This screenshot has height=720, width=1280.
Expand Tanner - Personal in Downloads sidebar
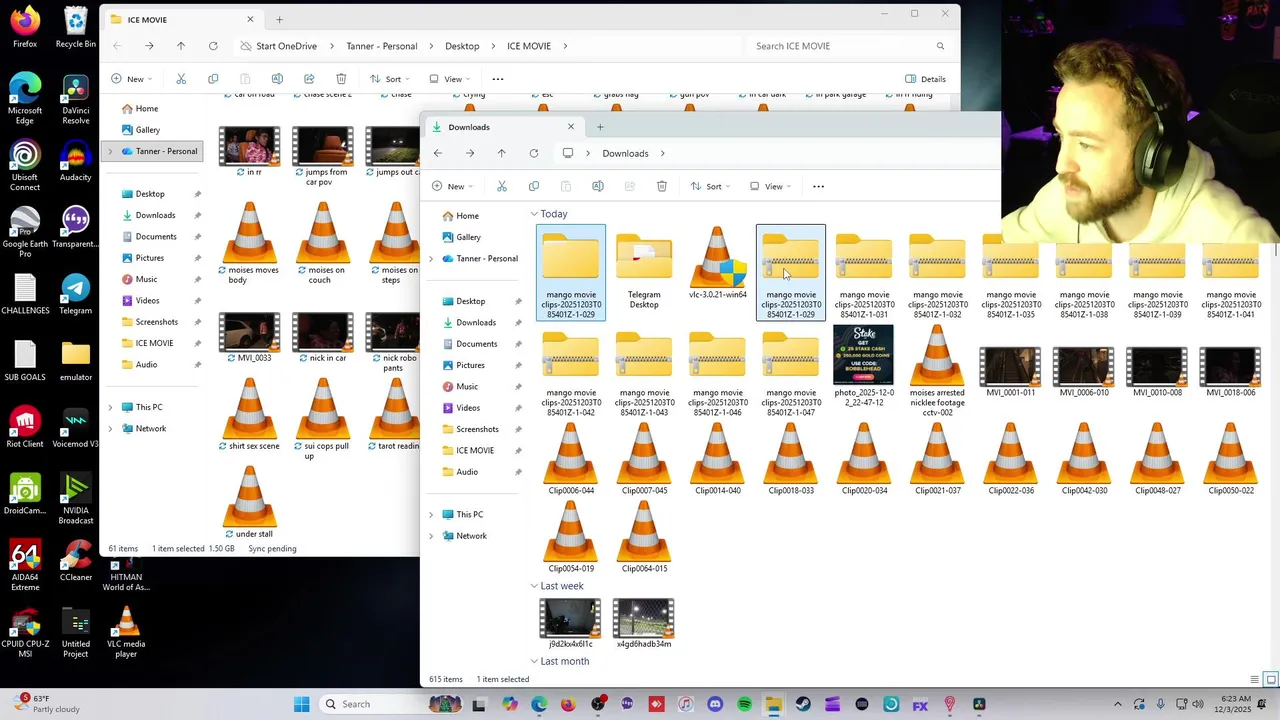click(x=431, y=259)
